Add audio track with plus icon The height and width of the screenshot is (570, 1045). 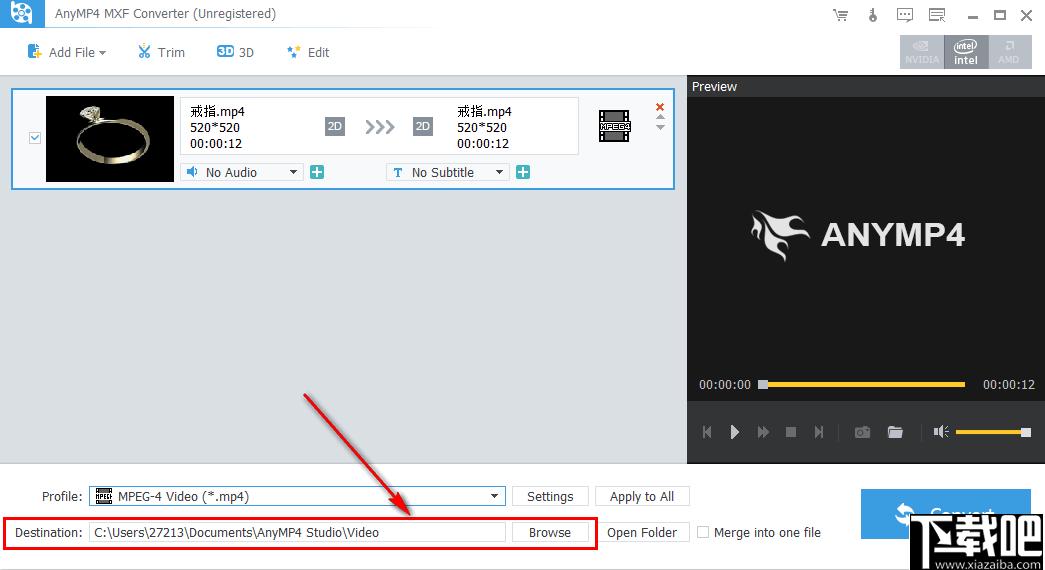click(317, 172)
